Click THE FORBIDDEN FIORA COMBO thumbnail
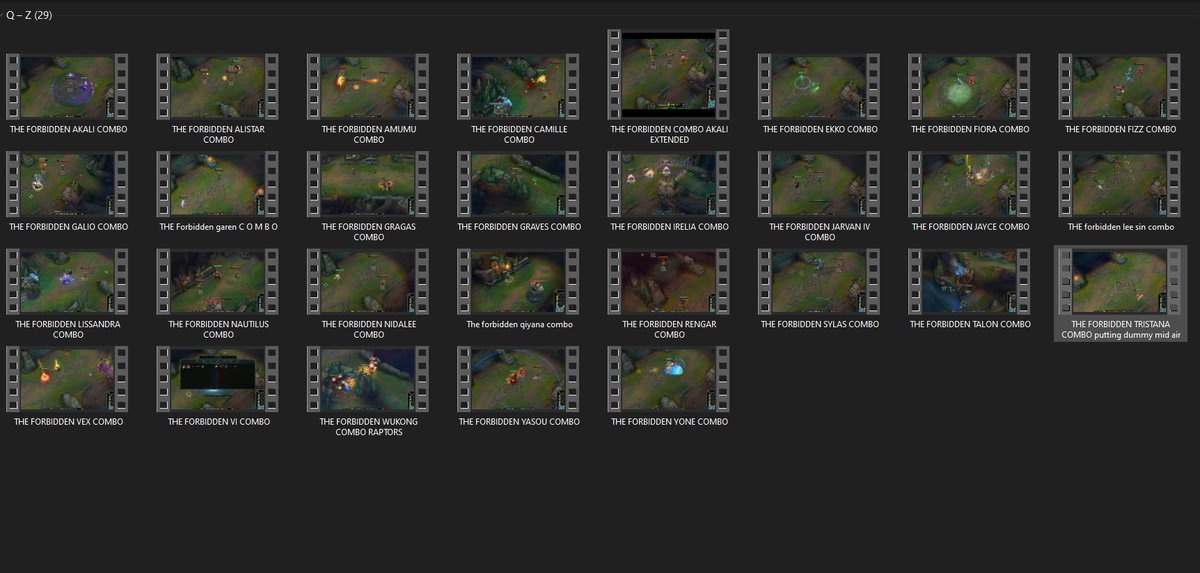Image resolution: width=1200 pixels, height=573 pixels. [x=970, y=87]
